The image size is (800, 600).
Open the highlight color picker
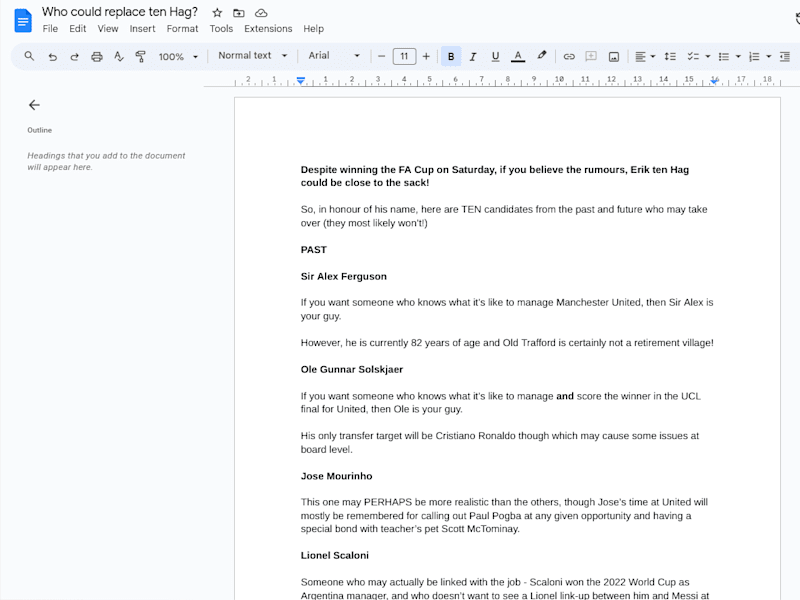[x=541, y=56]
